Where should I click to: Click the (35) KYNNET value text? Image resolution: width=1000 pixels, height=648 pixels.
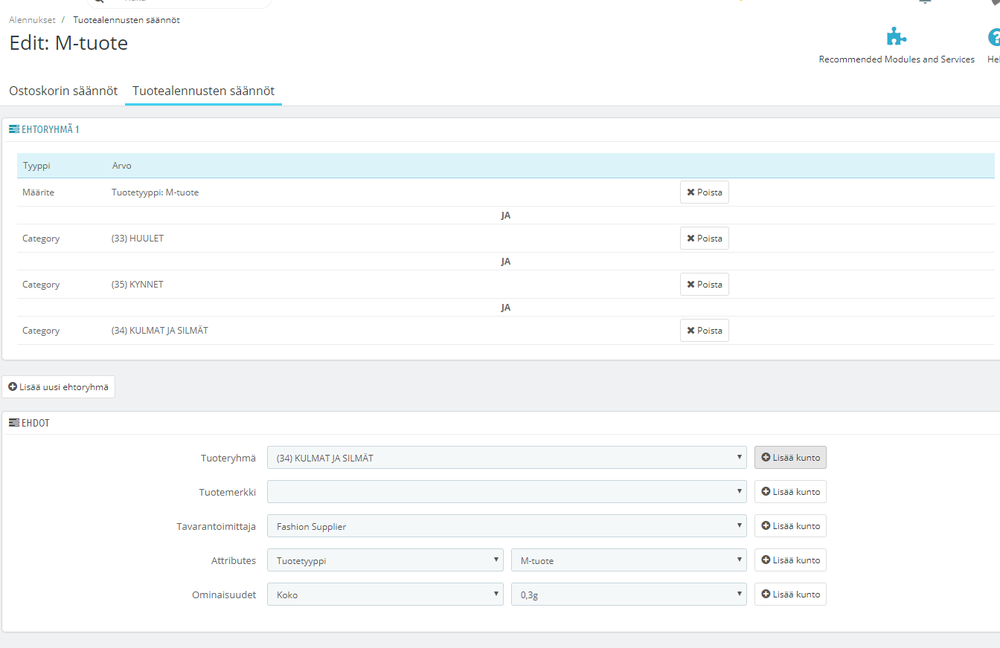coord(137,284)
